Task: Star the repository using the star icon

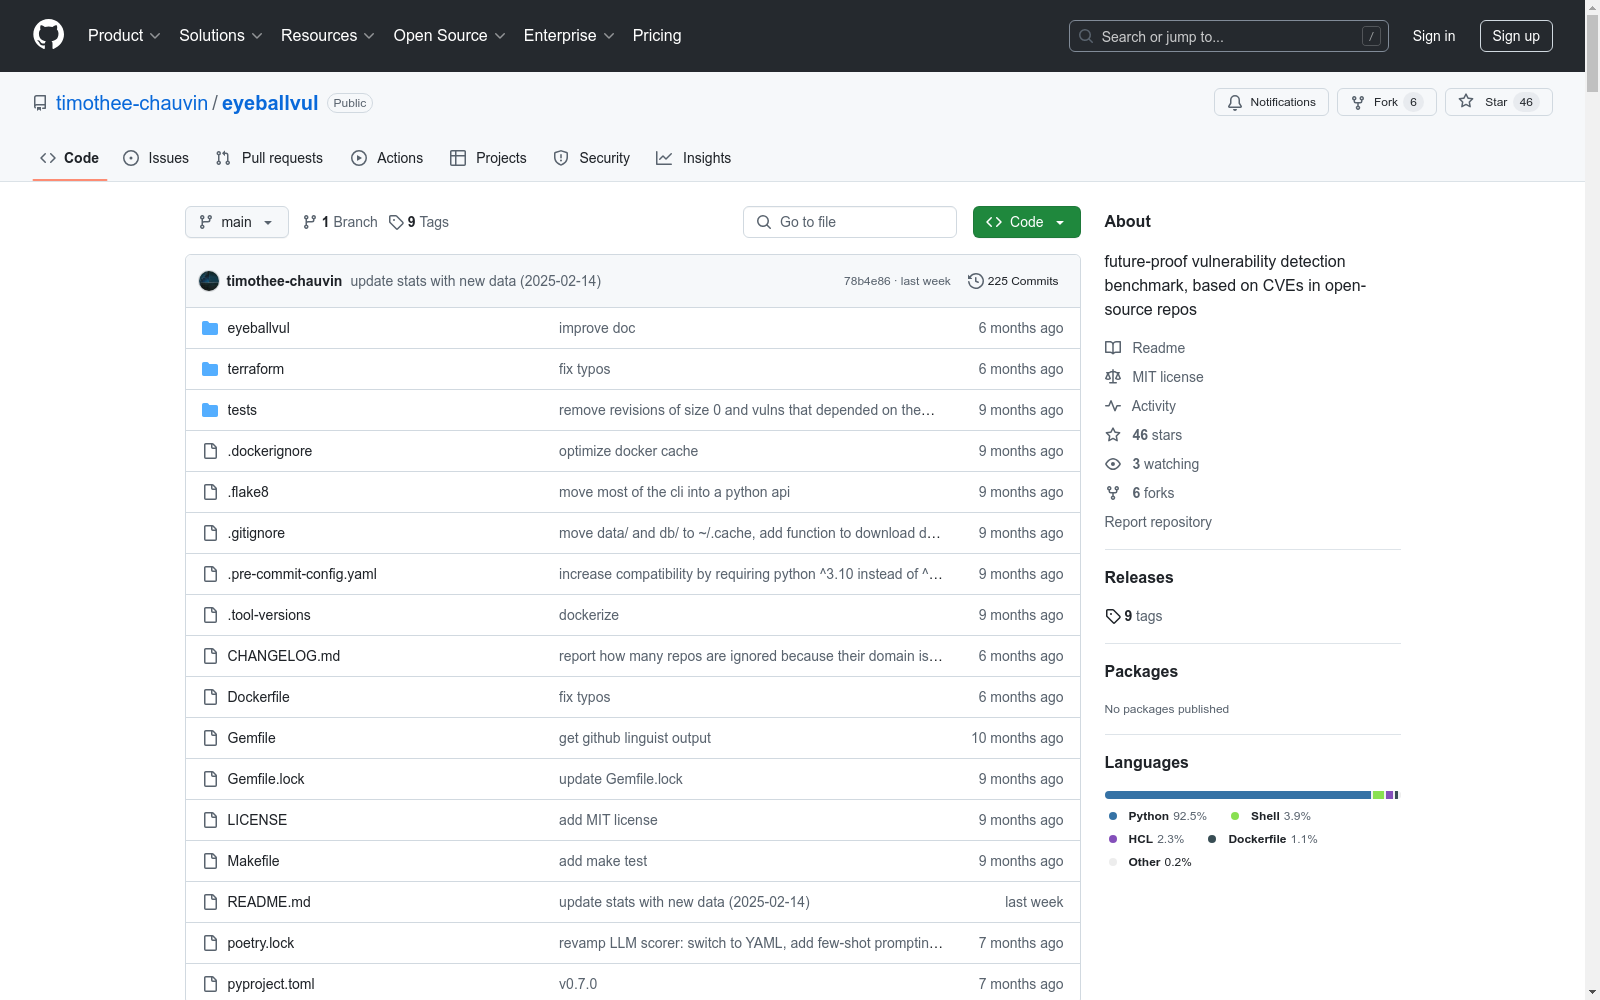Action: coord(1466,101)
